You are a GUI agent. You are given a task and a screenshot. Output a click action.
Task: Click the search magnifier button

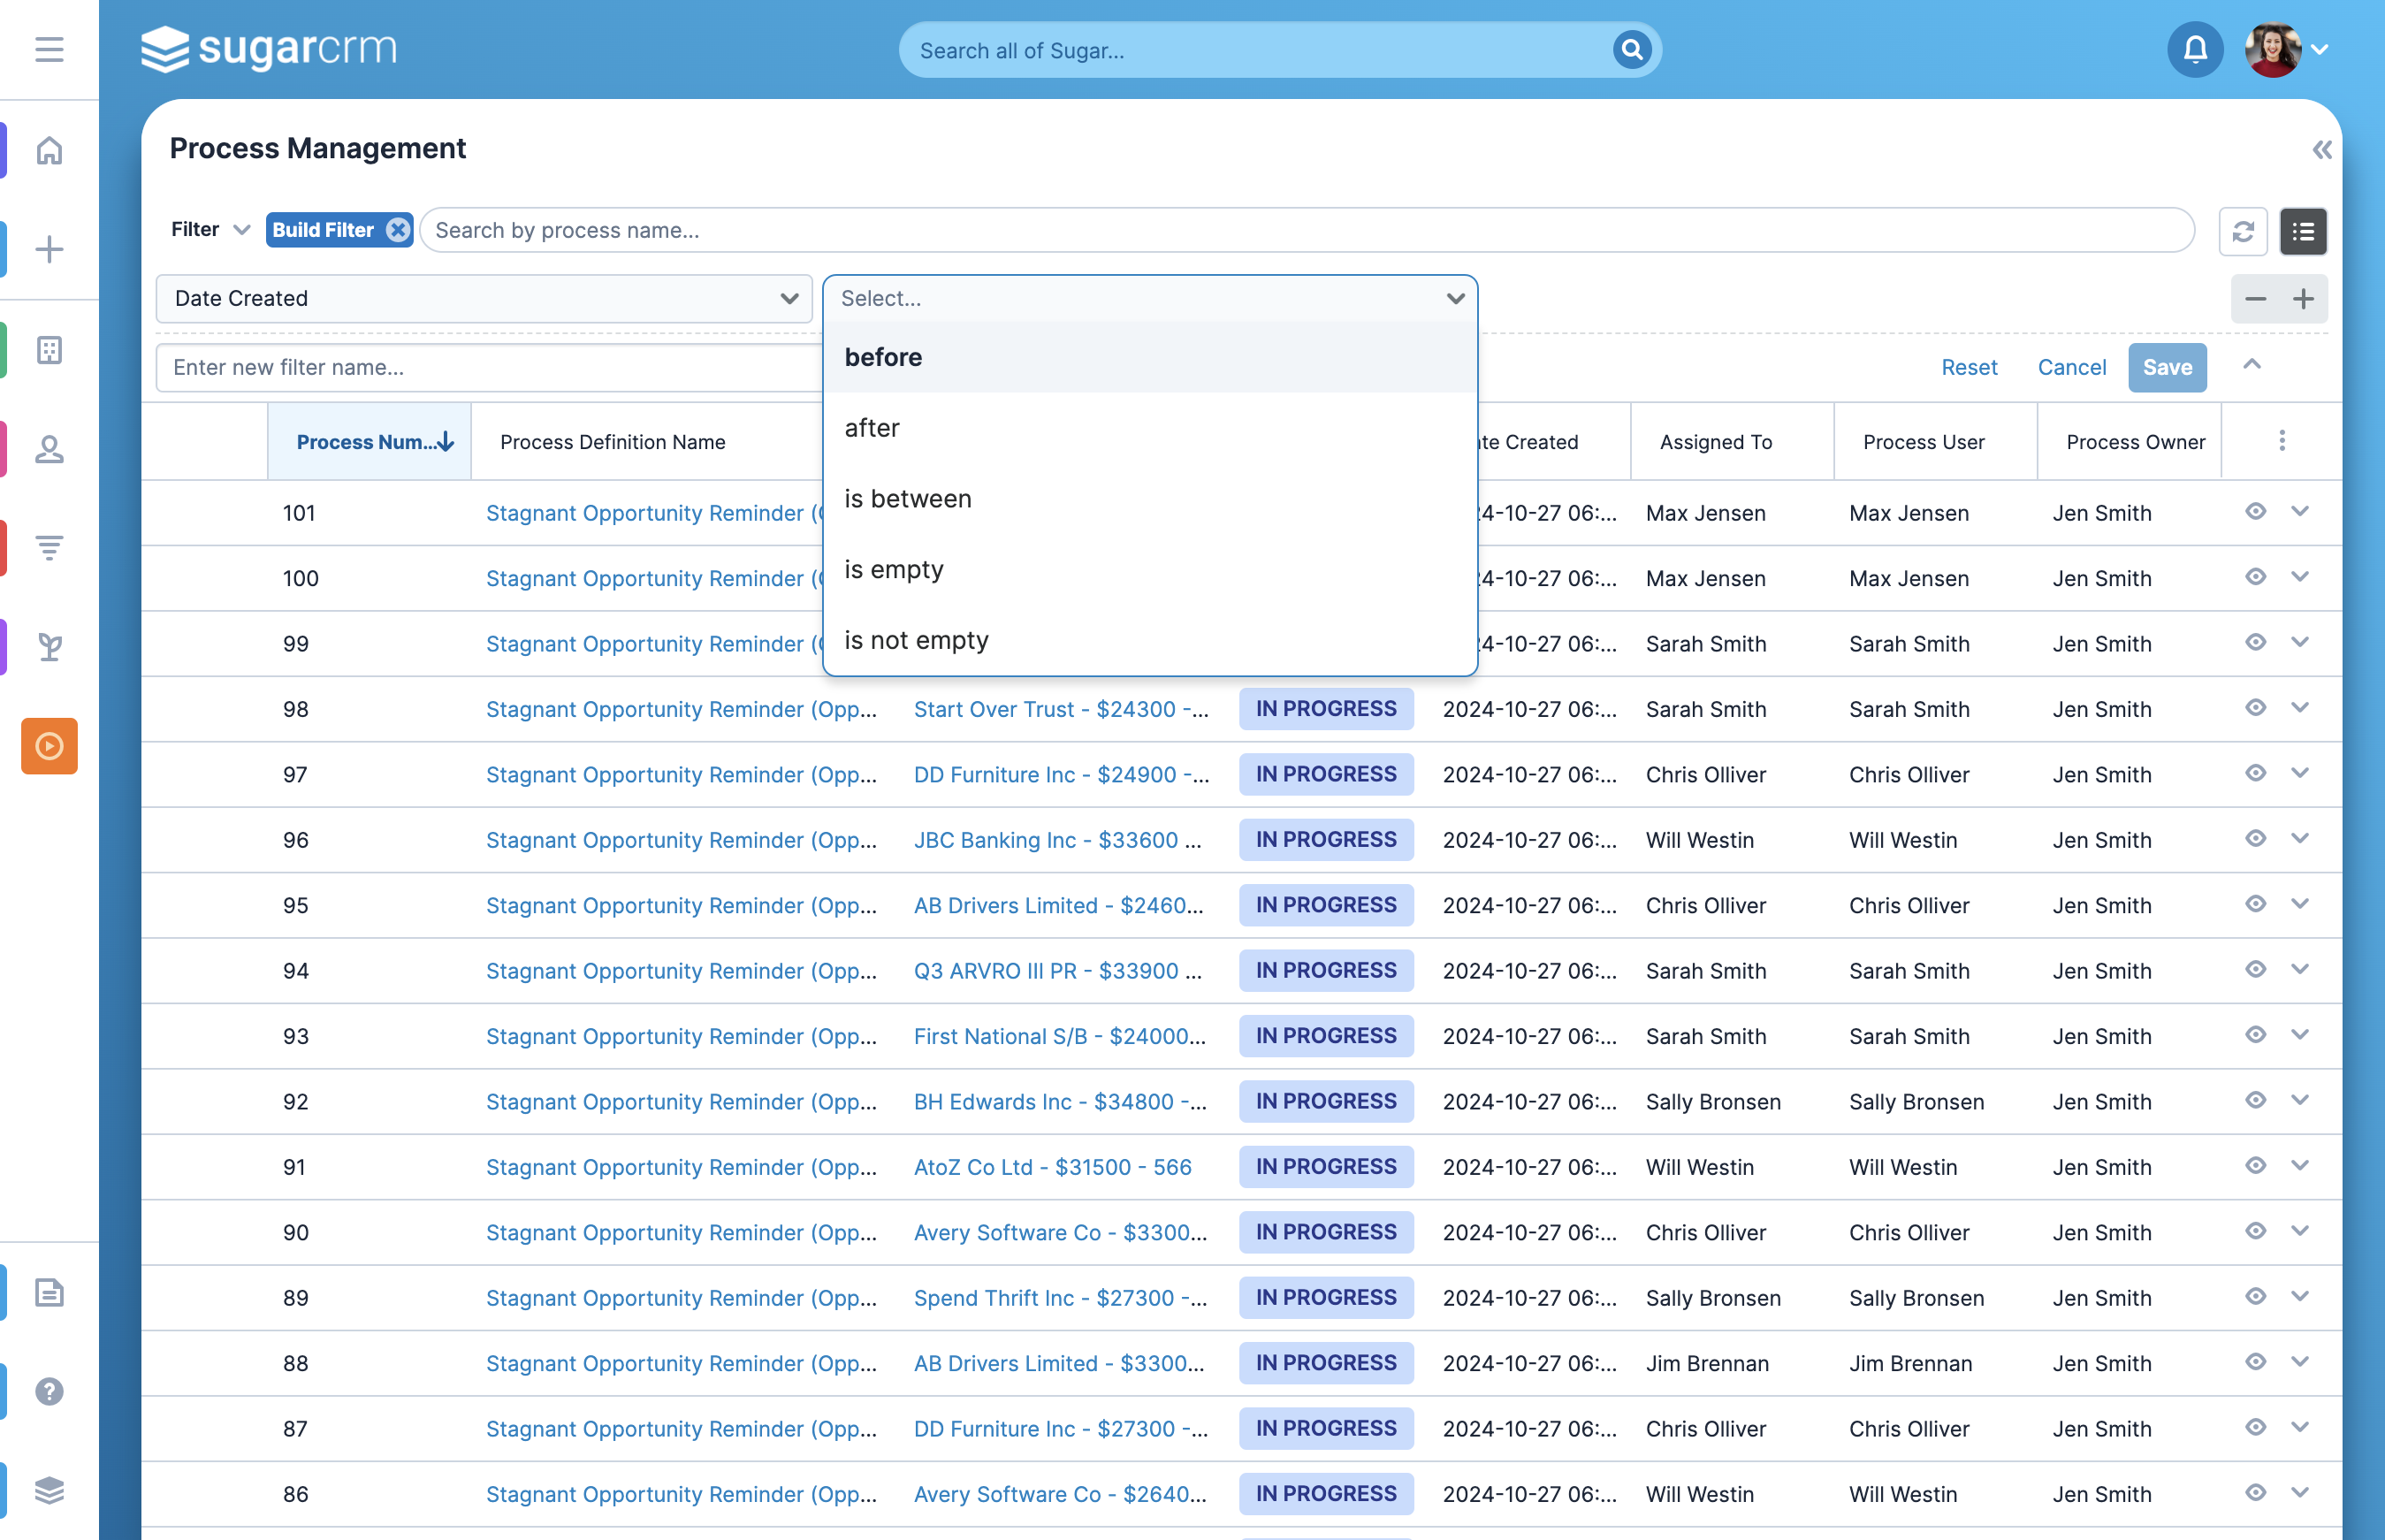1631,49
